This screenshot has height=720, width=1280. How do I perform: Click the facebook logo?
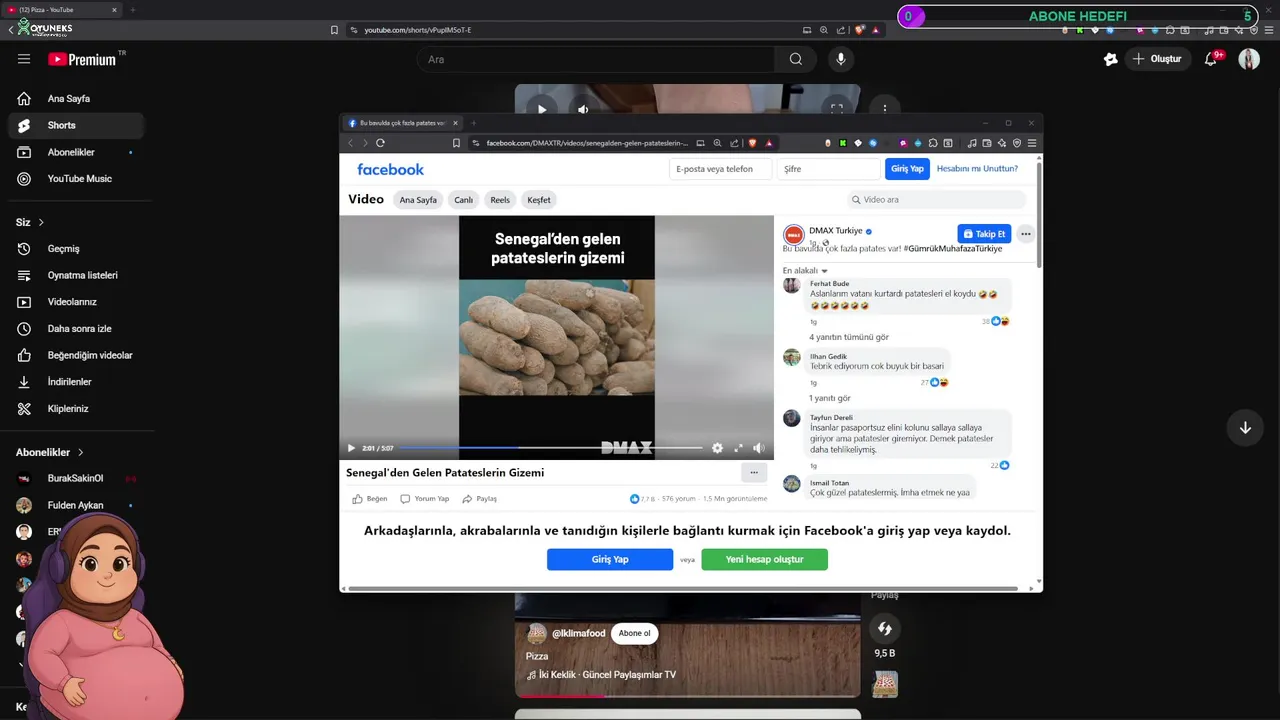390,170
